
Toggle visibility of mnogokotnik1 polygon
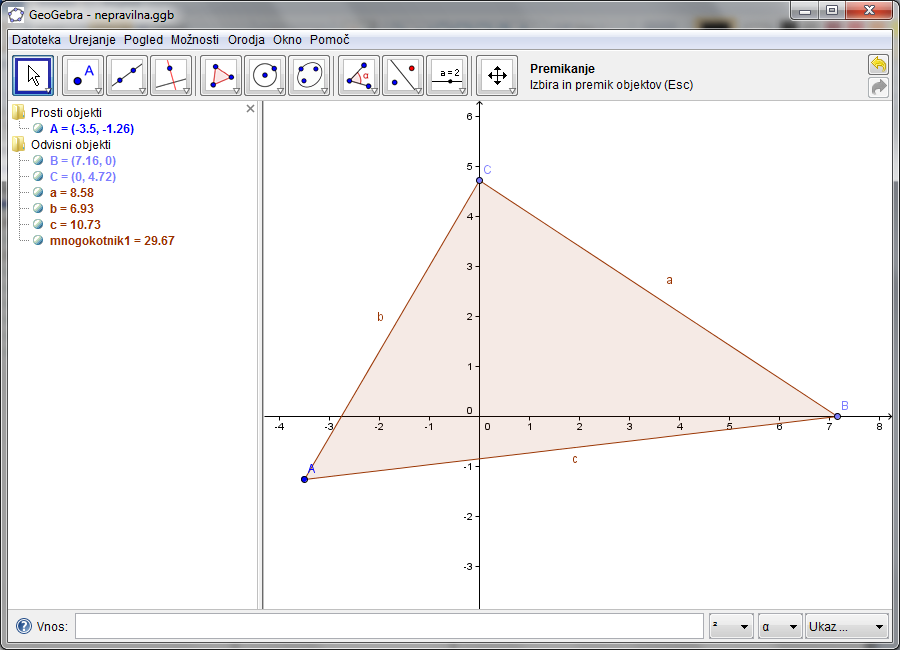click(38, 241)
